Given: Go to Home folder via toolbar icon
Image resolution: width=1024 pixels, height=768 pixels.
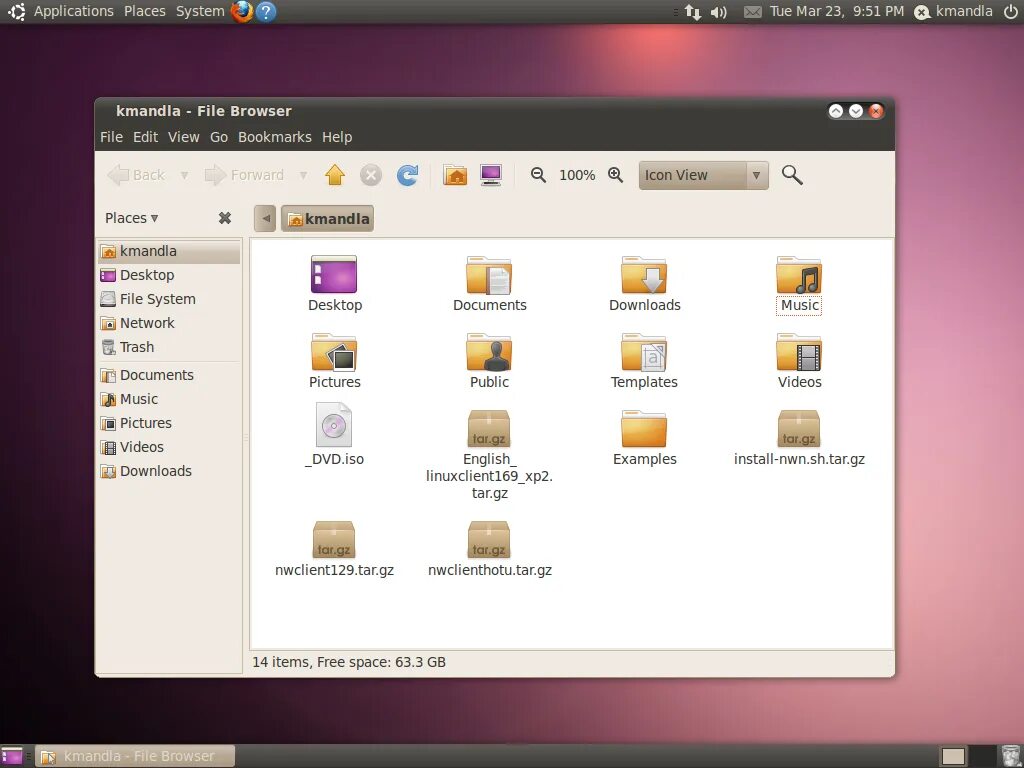Looking at the screenshot, I should (455, 175).
